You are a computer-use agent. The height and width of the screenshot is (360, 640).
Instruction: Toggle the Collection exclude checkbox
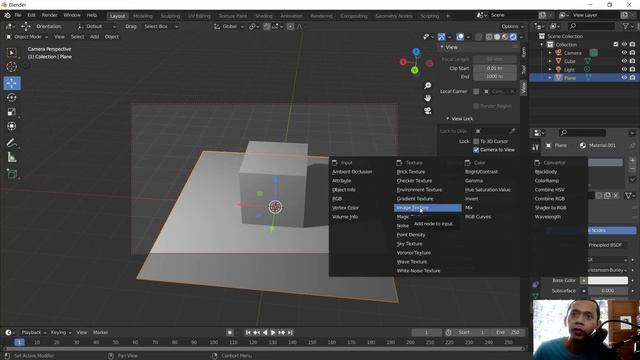pos(616,44)
